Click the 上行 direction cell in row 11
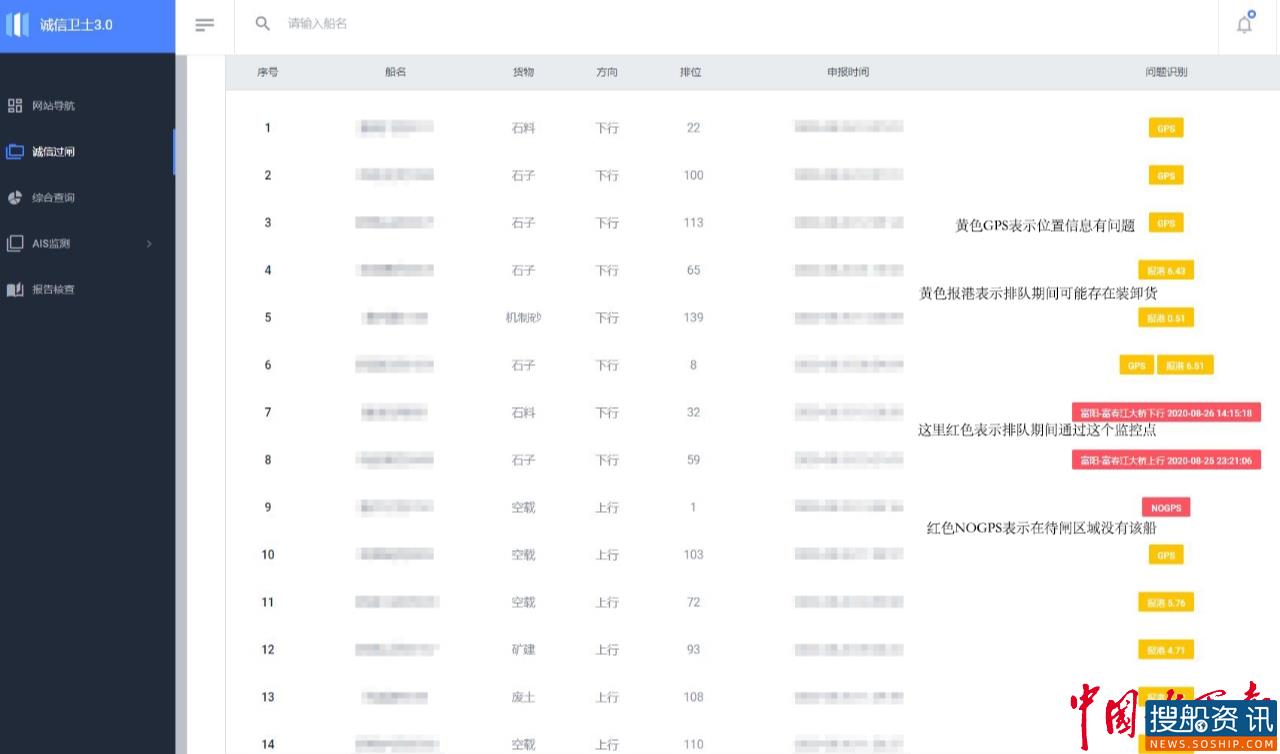Screen dimensions: 1280x754 607,603
